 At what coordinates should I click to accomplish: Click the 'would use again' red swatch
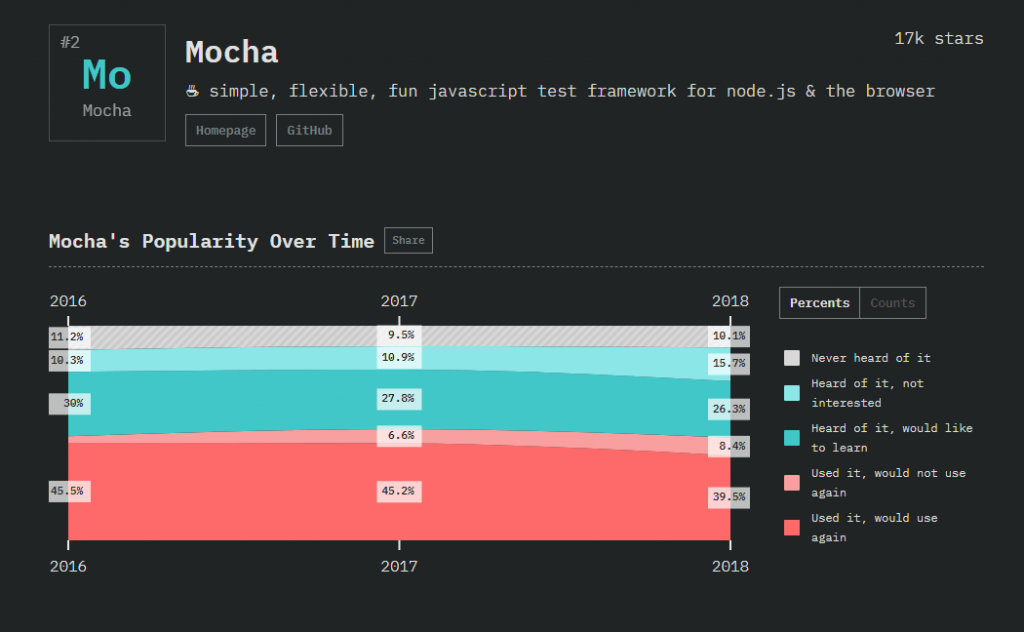coord(791,528)
